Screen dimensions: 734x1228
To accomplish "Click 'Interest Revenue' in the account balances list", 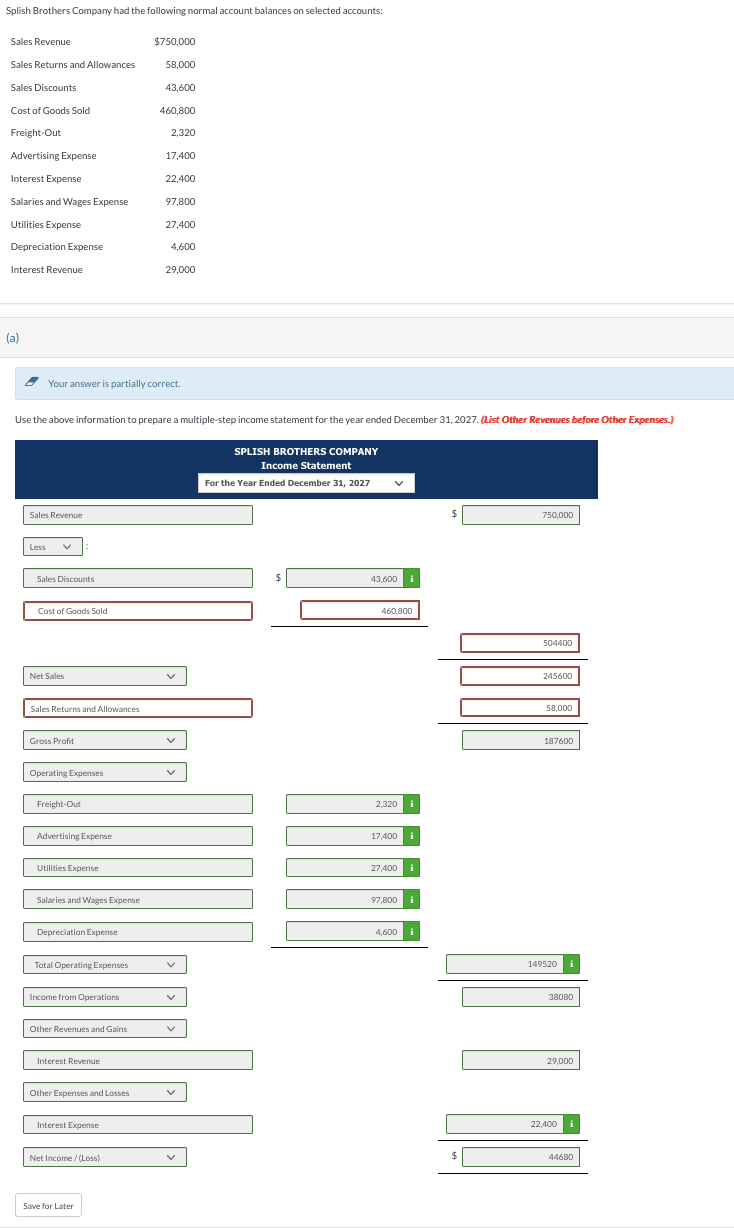I will pyautogui.click(x=47, y=270).
